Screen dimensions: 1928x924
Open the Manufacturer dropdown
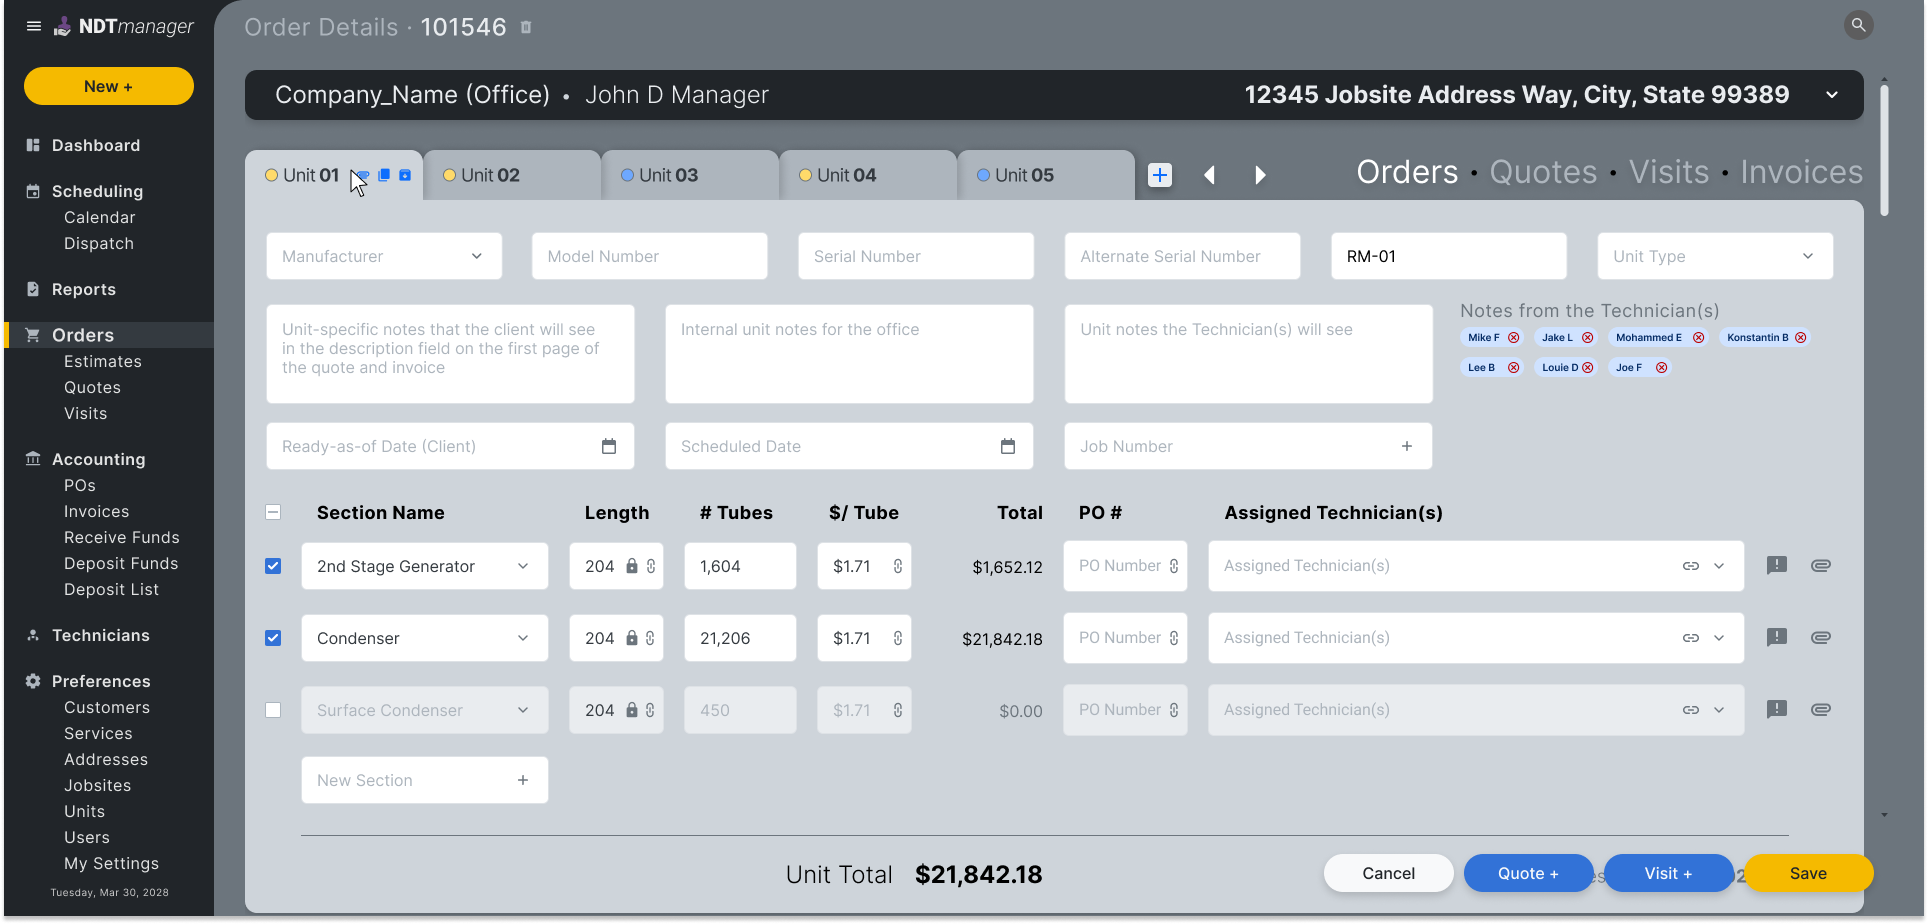(x=384, y=256)
